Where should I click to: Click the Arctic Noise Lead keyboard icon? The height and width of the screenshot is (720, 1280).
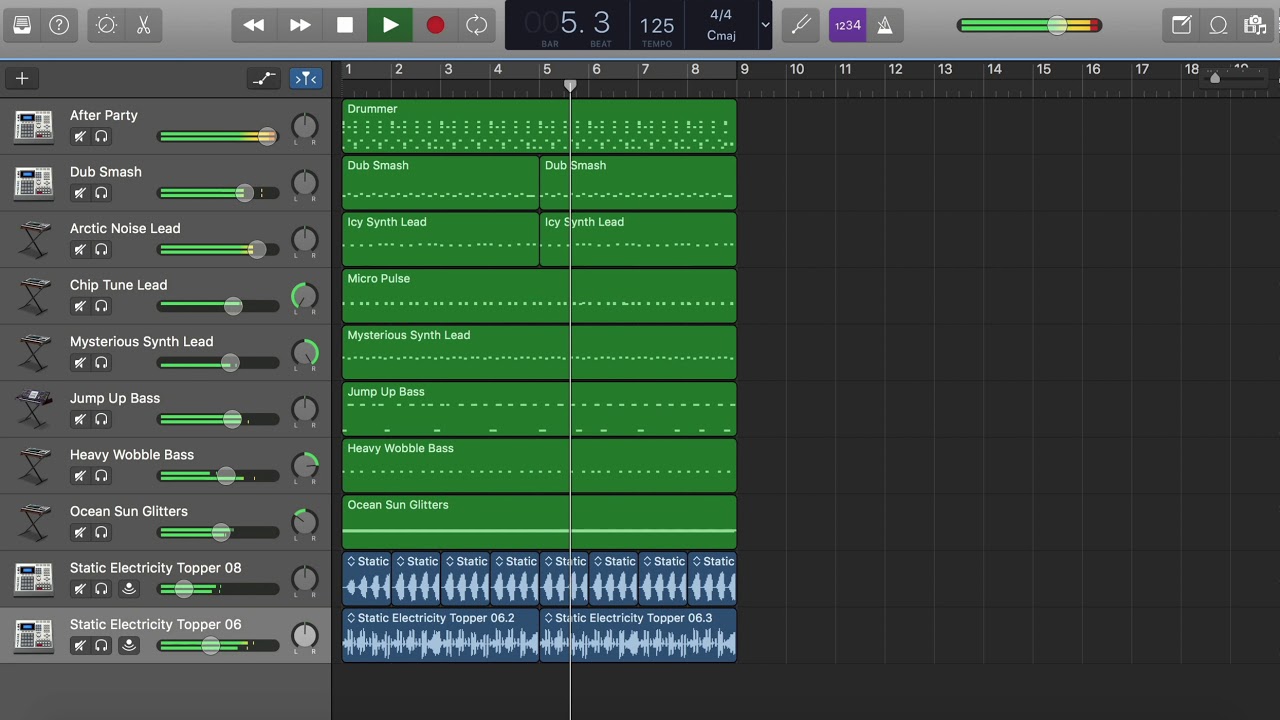33,239
